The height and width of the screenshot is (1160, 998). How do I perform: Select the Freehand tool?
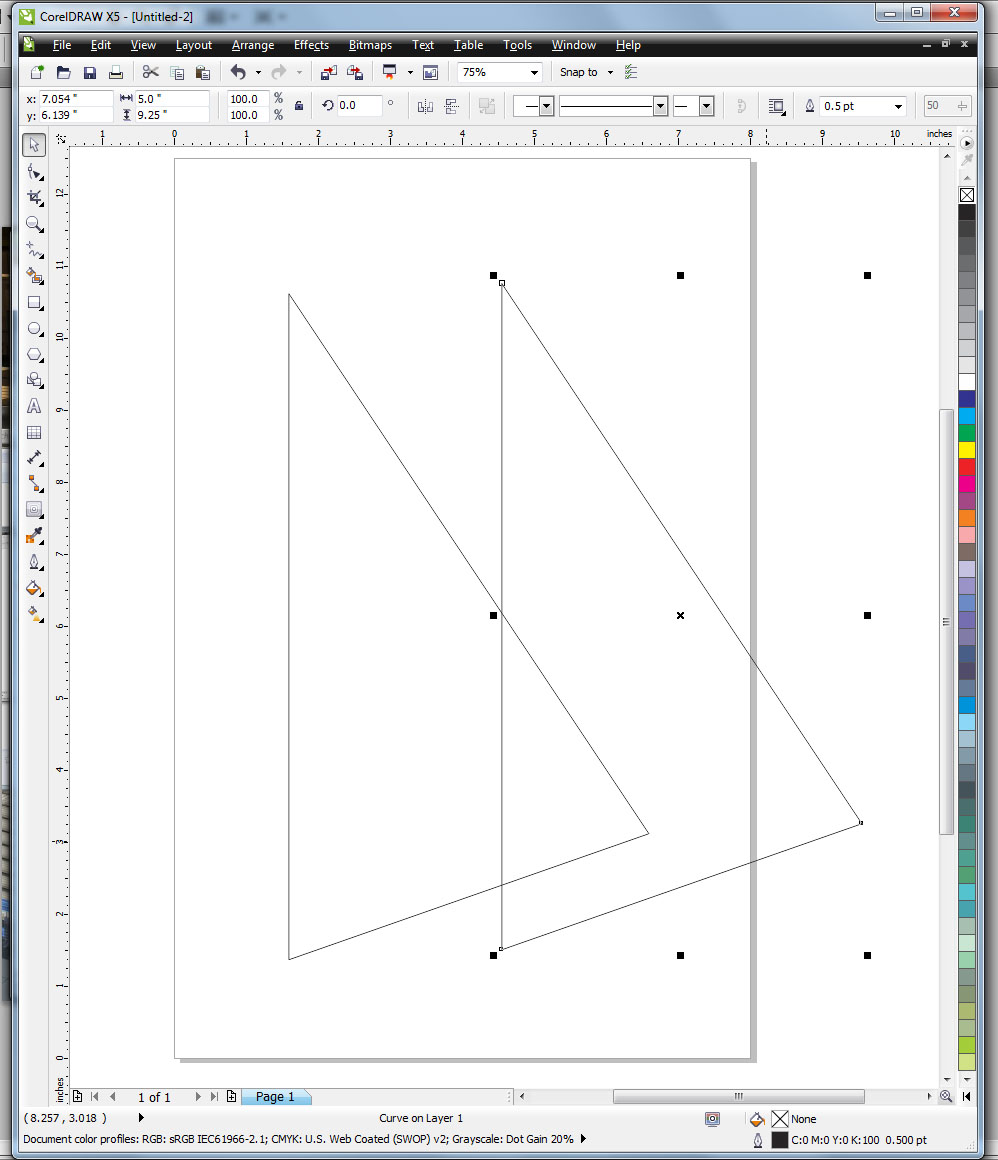(34, 250)
